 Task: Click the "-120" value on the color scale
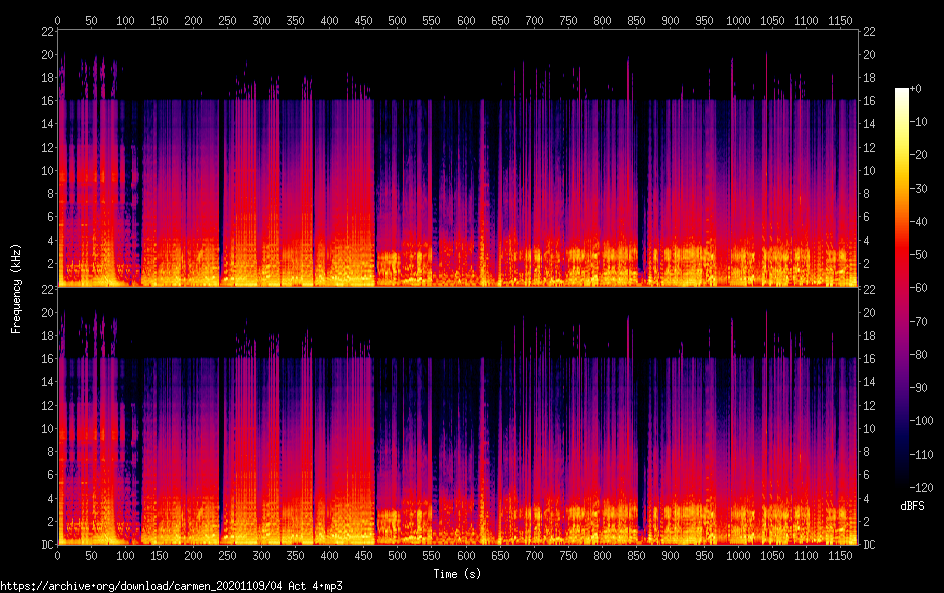[x=922, y=488]
